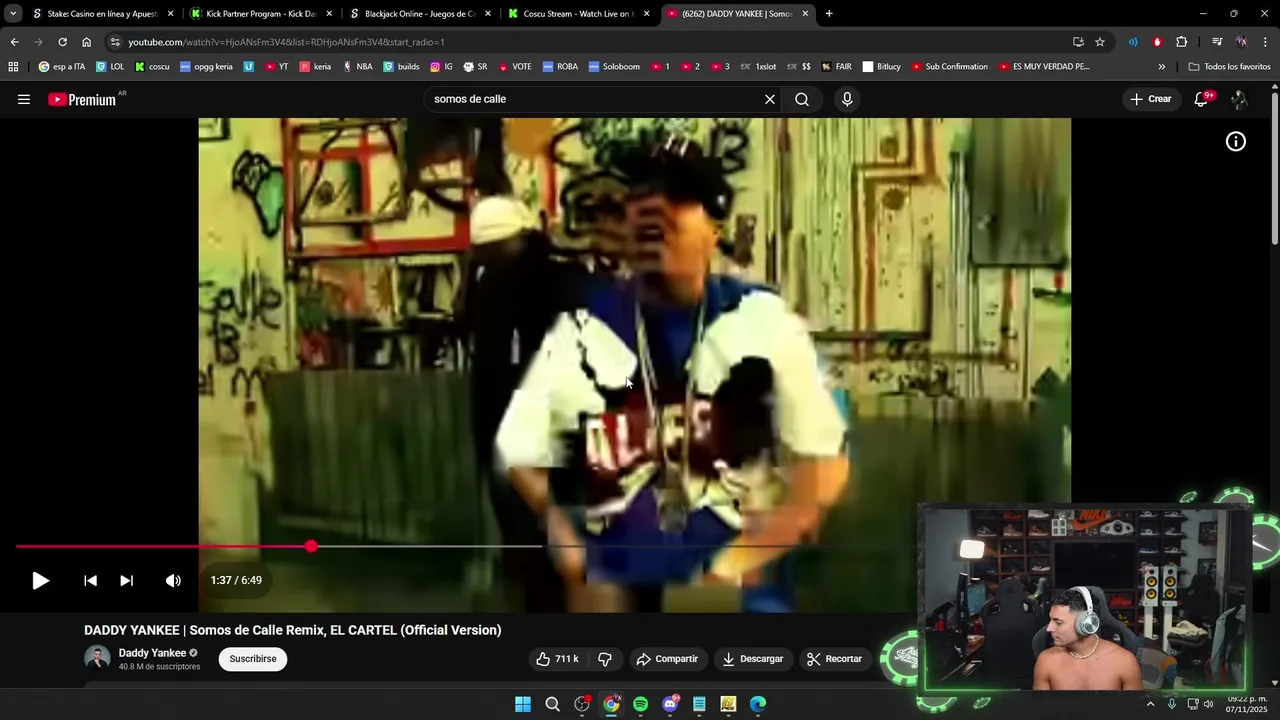The image size is (1280, 720).
Task: Play the Daddy Yankee video
Action: pos(40,580)
